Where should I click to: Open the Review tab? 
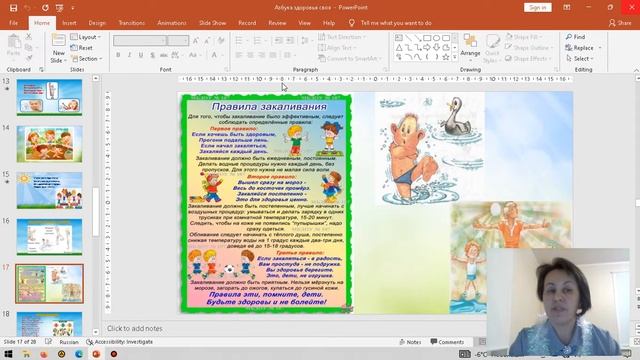pos(277,23)
